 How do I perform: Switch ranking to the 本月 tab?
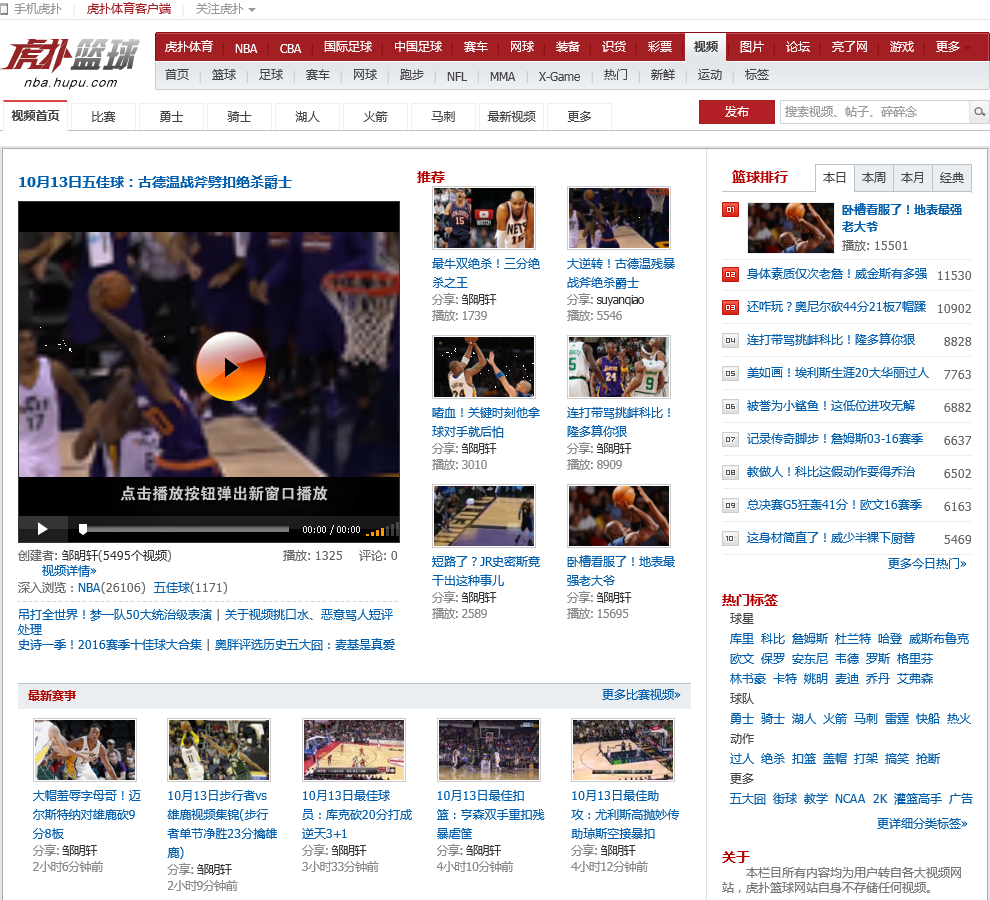tap(912, 178)
